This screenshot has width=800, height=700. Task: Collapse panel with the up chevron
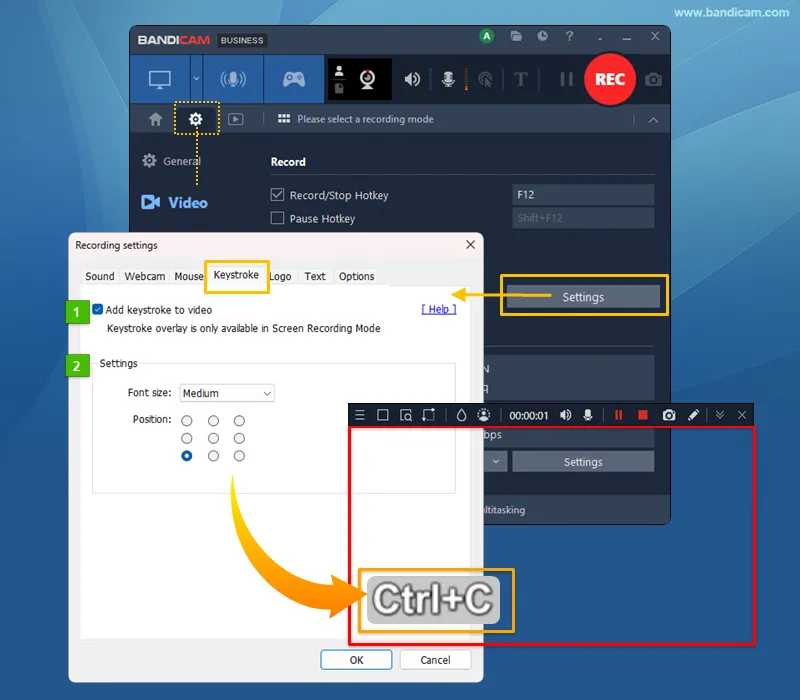click(x=653, y=120)
